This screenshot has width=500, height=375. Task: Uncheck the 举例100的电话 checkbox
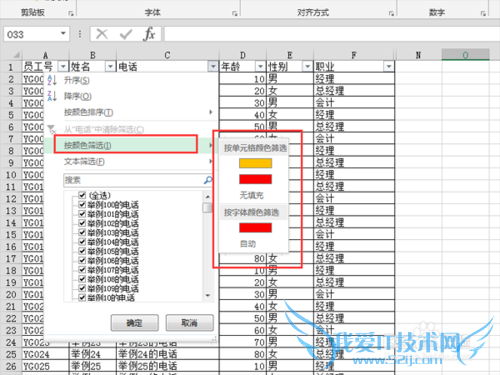click(82, 204)
